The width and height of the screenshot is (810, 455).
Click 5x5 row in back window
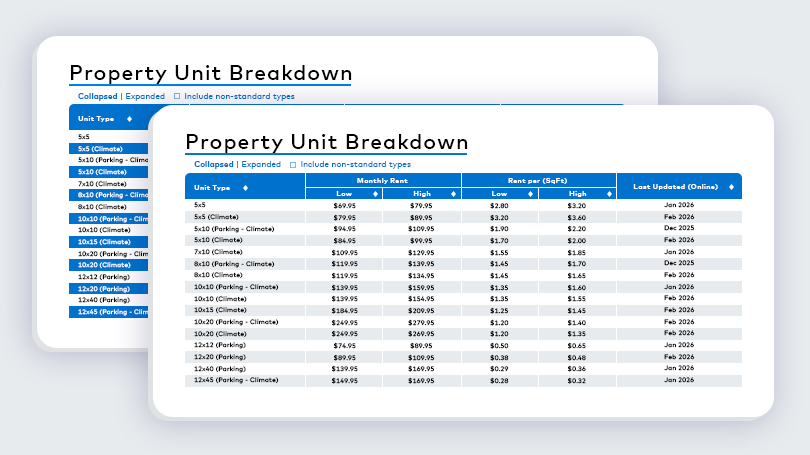coord(108,137)
